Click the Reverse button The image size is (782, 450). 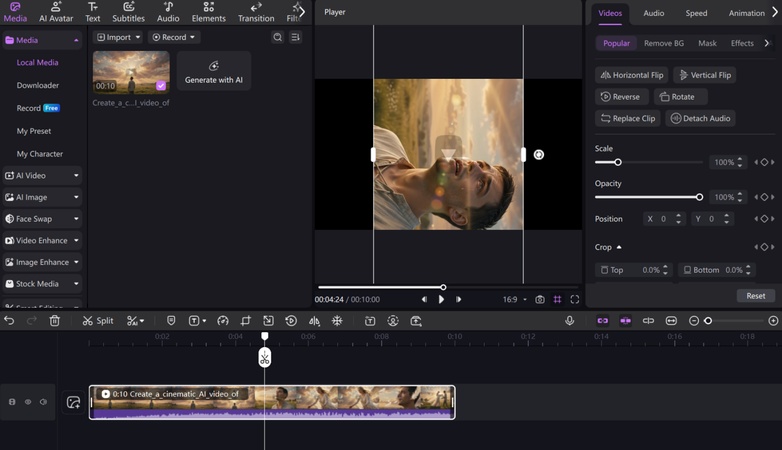[x=621, y=97]
